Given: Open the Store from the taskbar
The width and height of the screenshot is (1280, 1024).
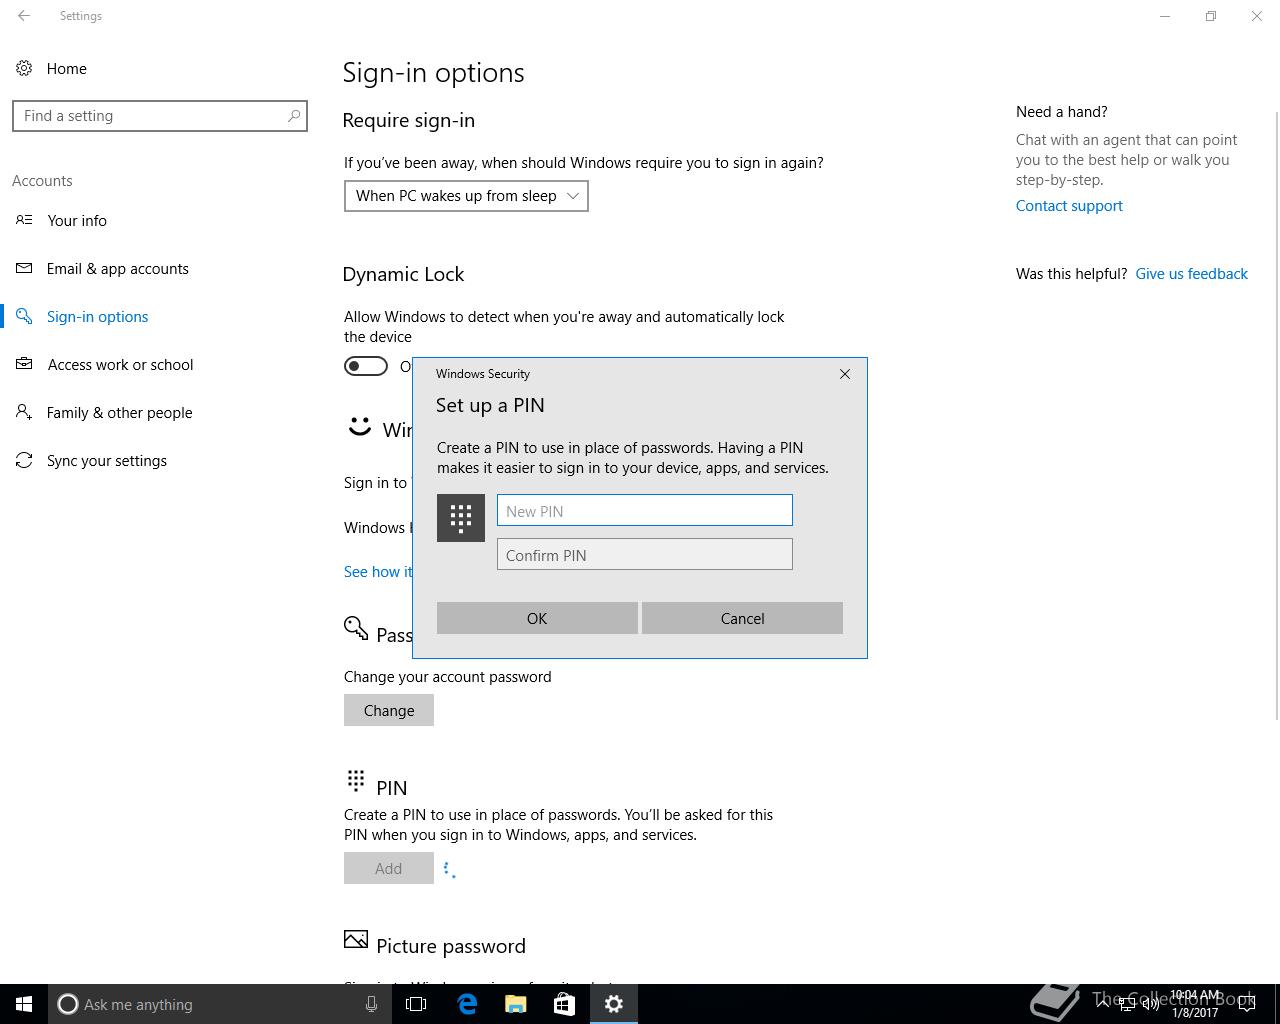Looking at the screenshot, I should [x=564, y=1004].
